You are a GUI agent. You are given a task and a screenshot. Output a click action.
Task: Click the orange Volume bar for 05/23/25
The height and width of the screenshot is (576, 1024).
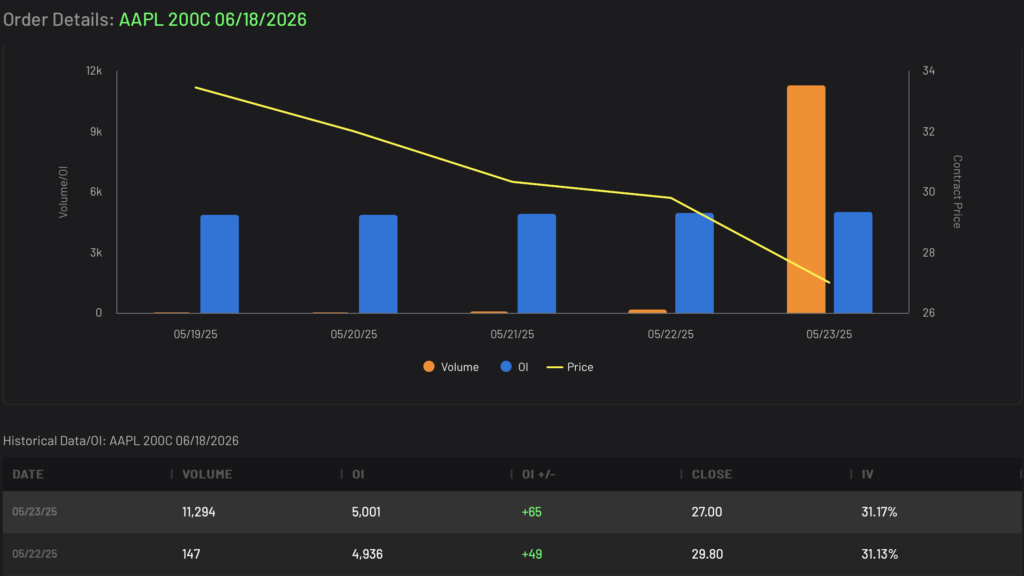[x=806, y=199]
